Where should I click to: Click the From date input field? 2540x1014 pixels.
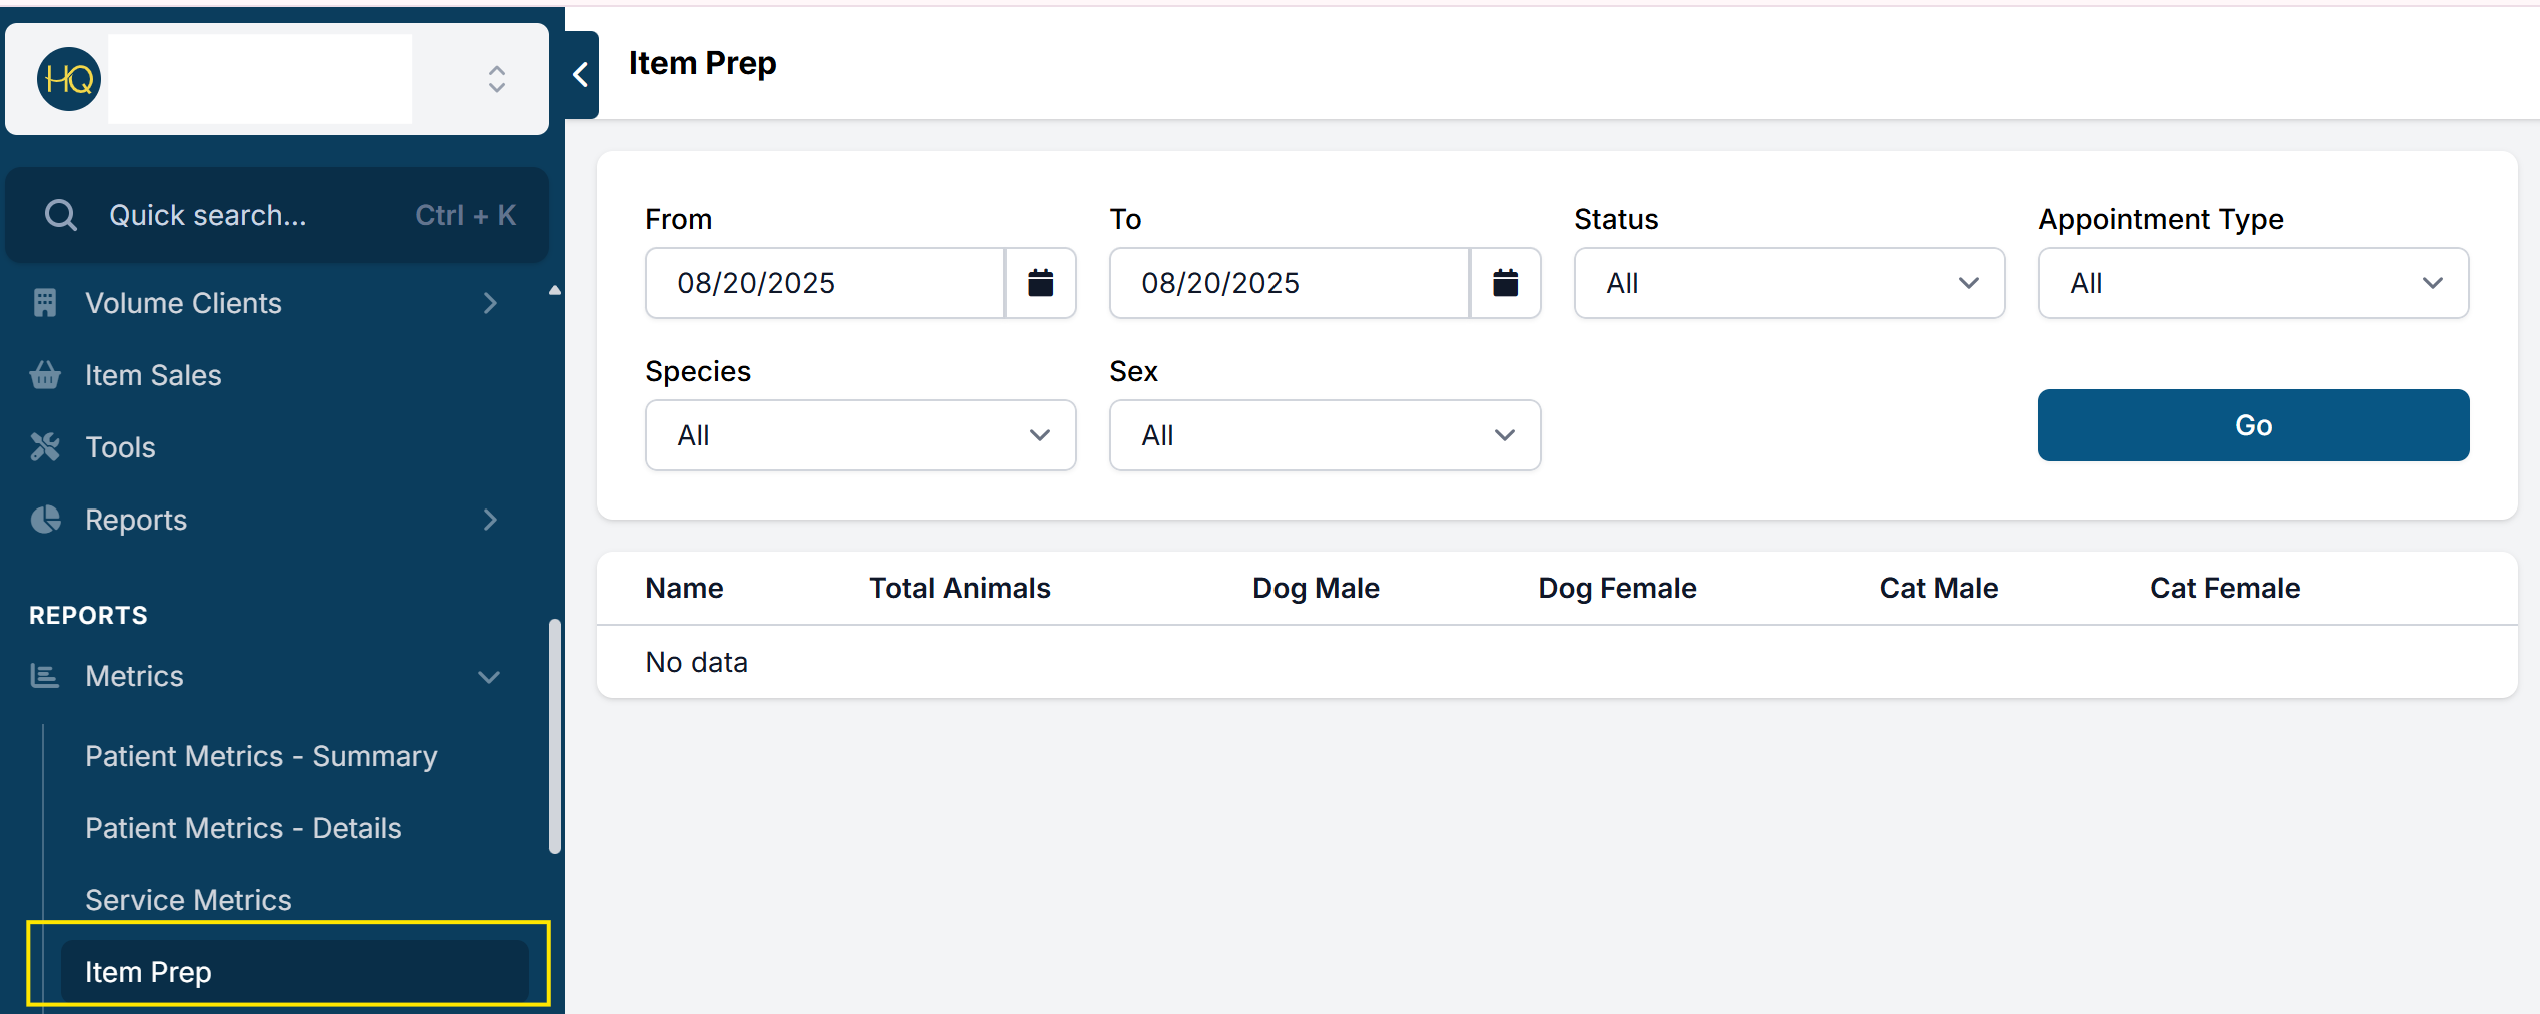(825, 283)
